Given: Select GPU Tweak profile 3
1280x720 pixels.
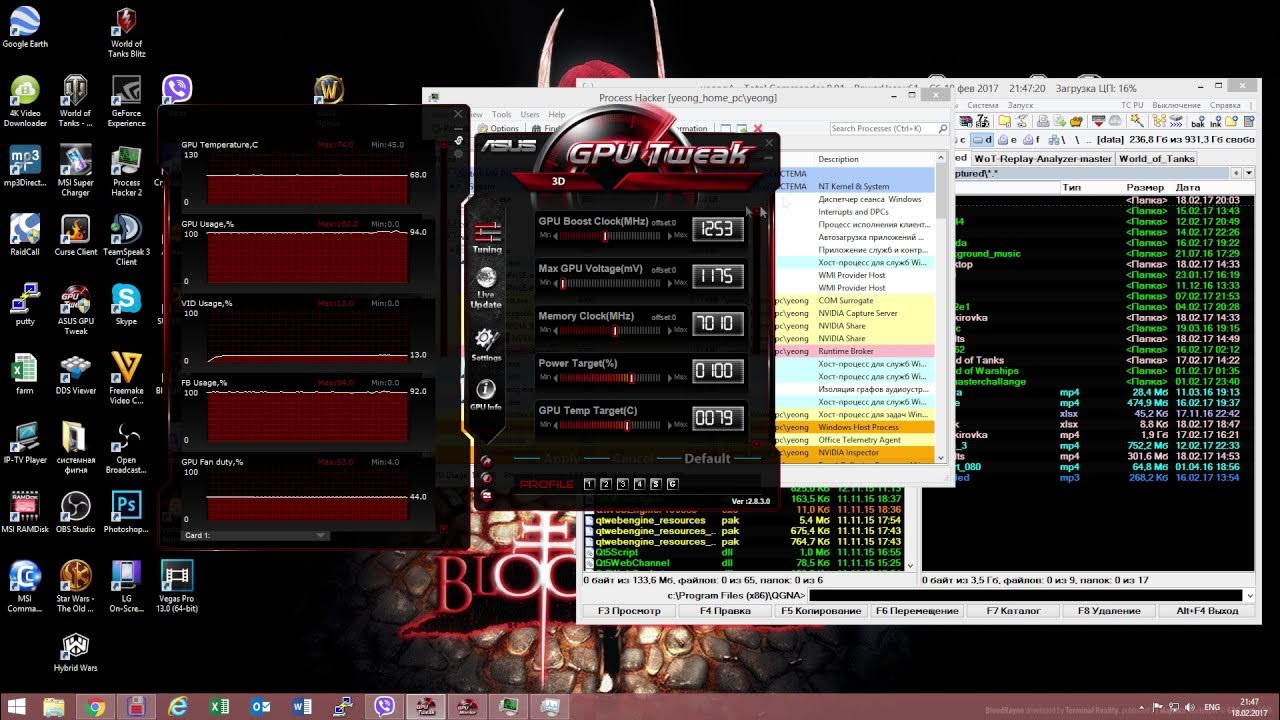Looking at the screenshot, I should 623,484.
